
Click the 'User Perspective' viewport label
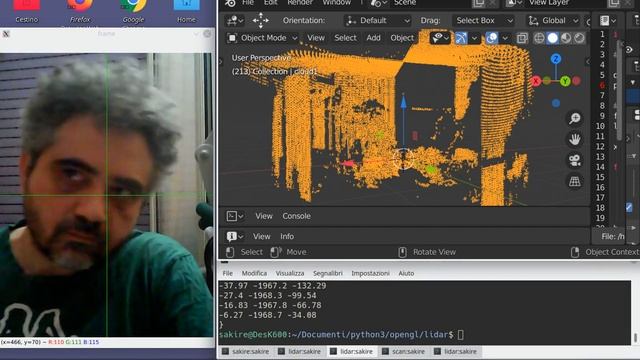coord(261,58)
